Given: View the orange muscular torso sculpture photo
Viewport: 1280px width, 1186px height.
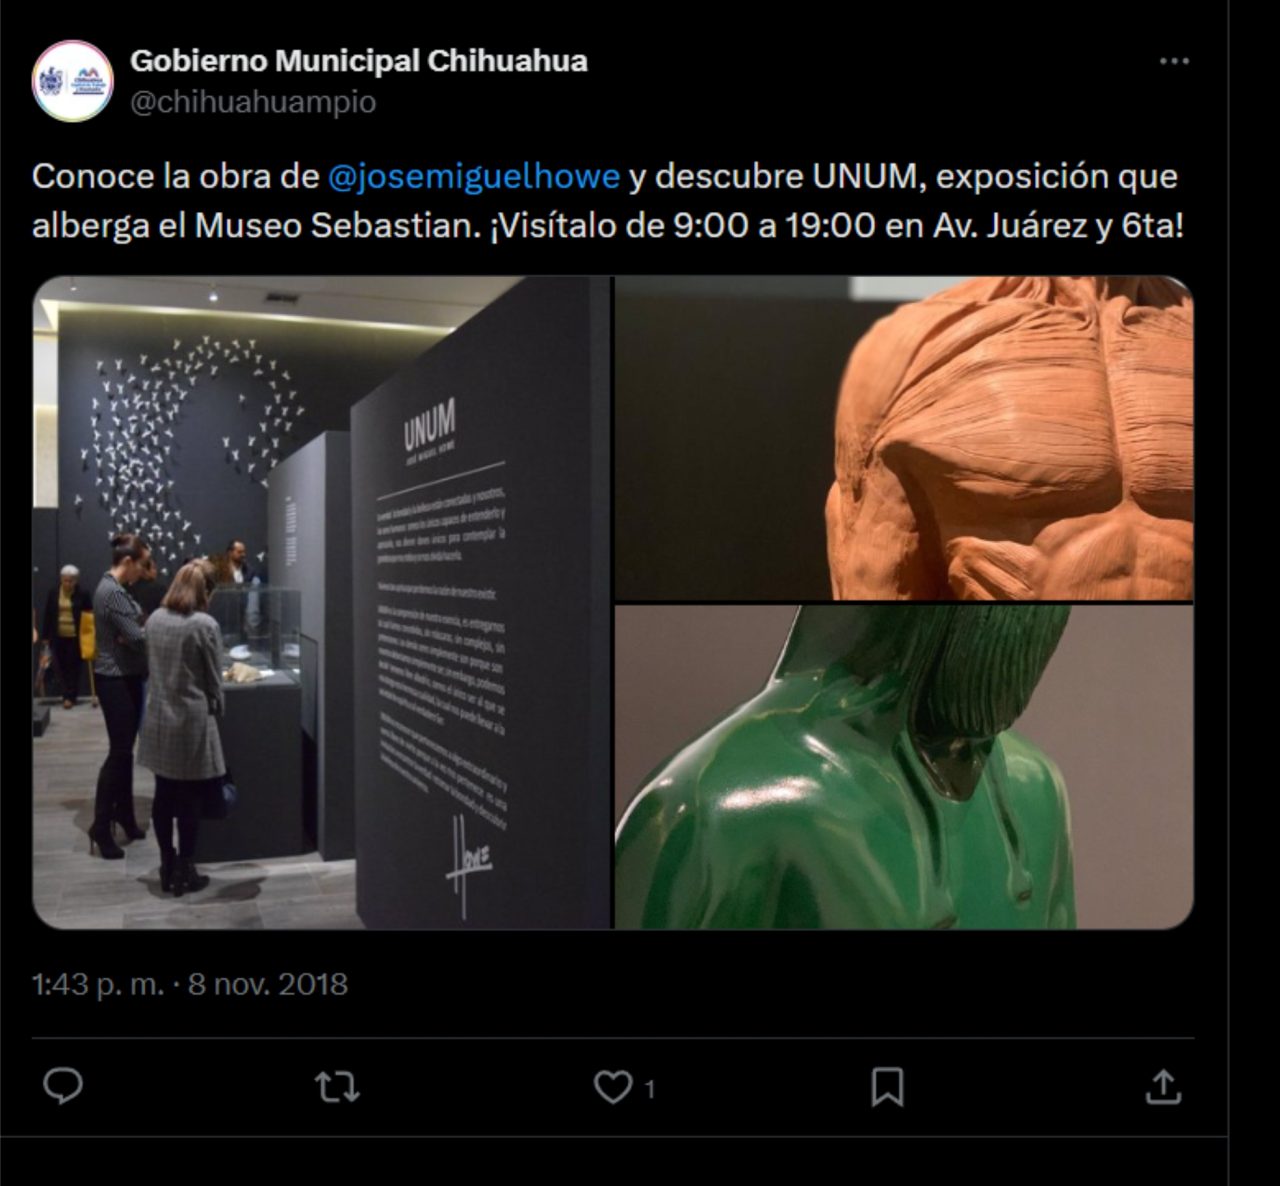Looking at the screenshot, I should (x=904, y=438).
